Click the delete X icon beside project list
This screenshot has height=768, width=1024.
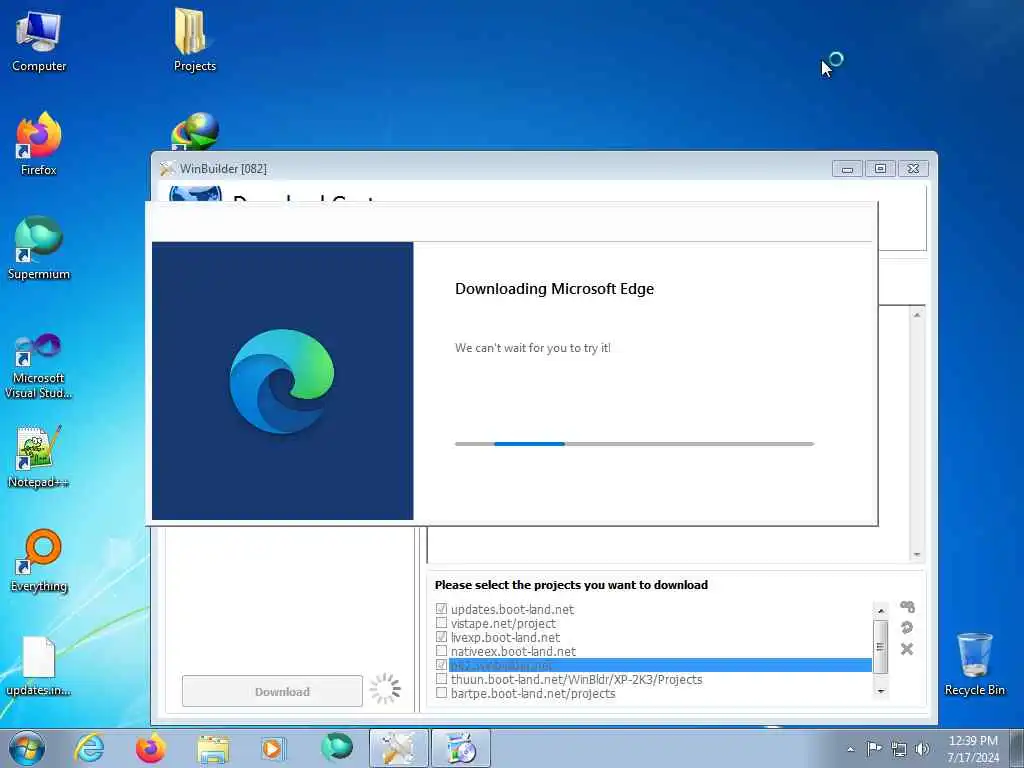click(x=907, y=648)
